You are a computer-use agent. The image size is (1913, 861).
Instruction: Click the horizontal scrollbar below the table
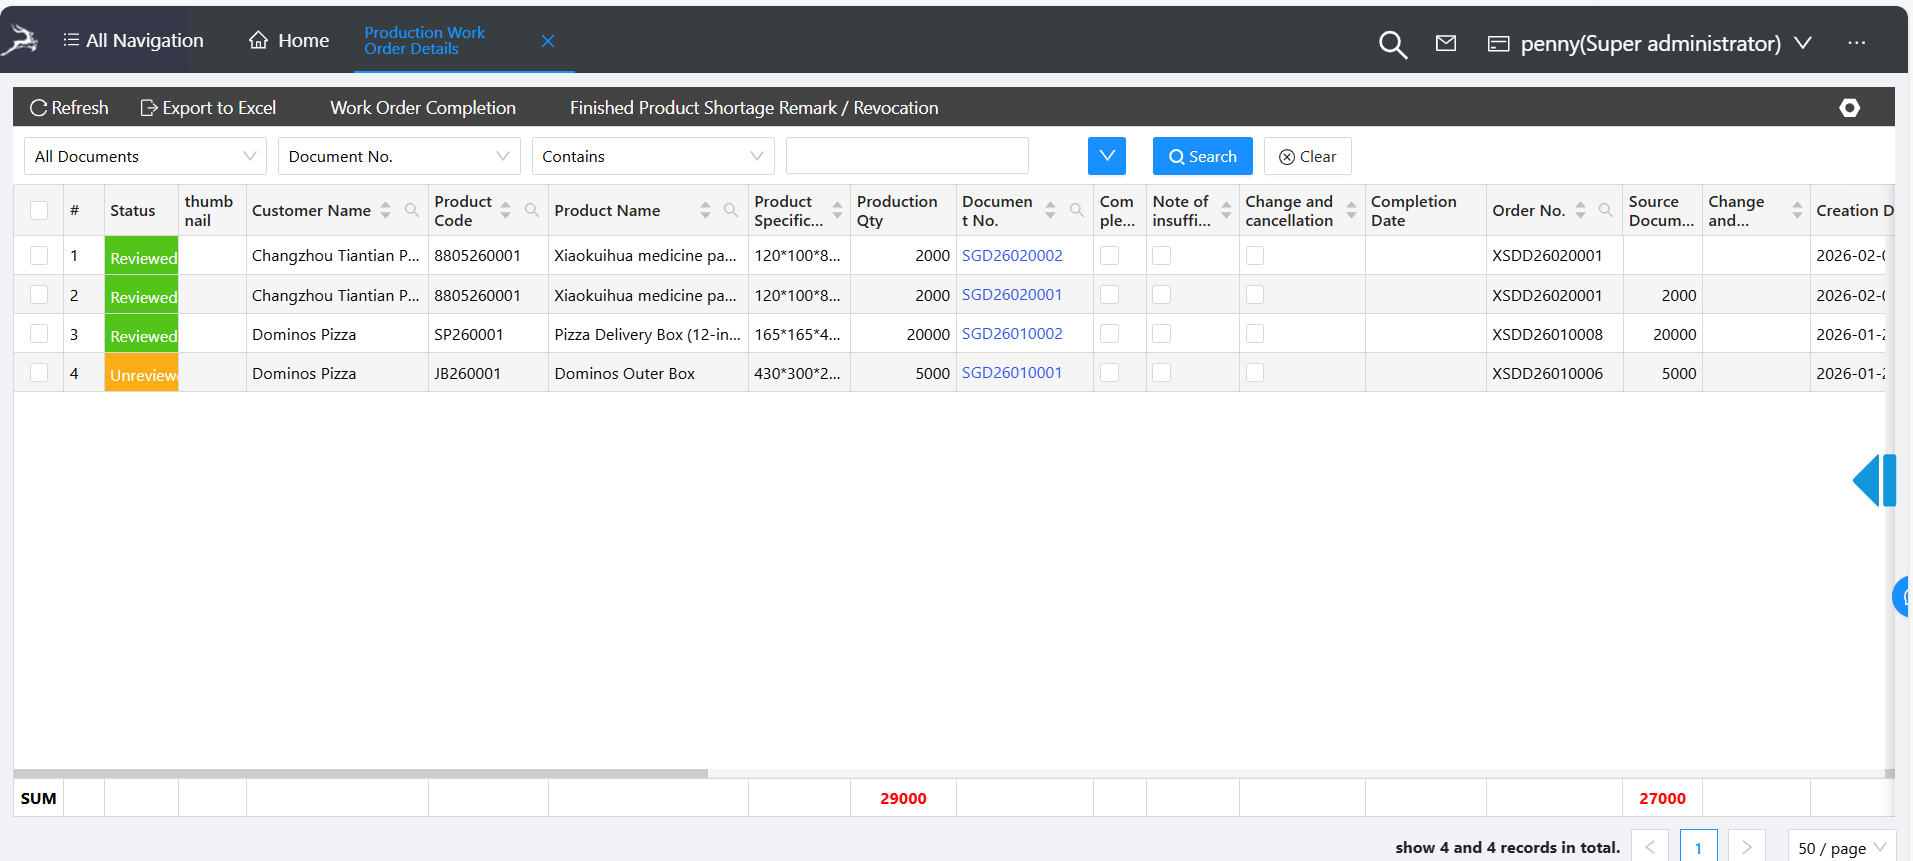coord(360,773)
